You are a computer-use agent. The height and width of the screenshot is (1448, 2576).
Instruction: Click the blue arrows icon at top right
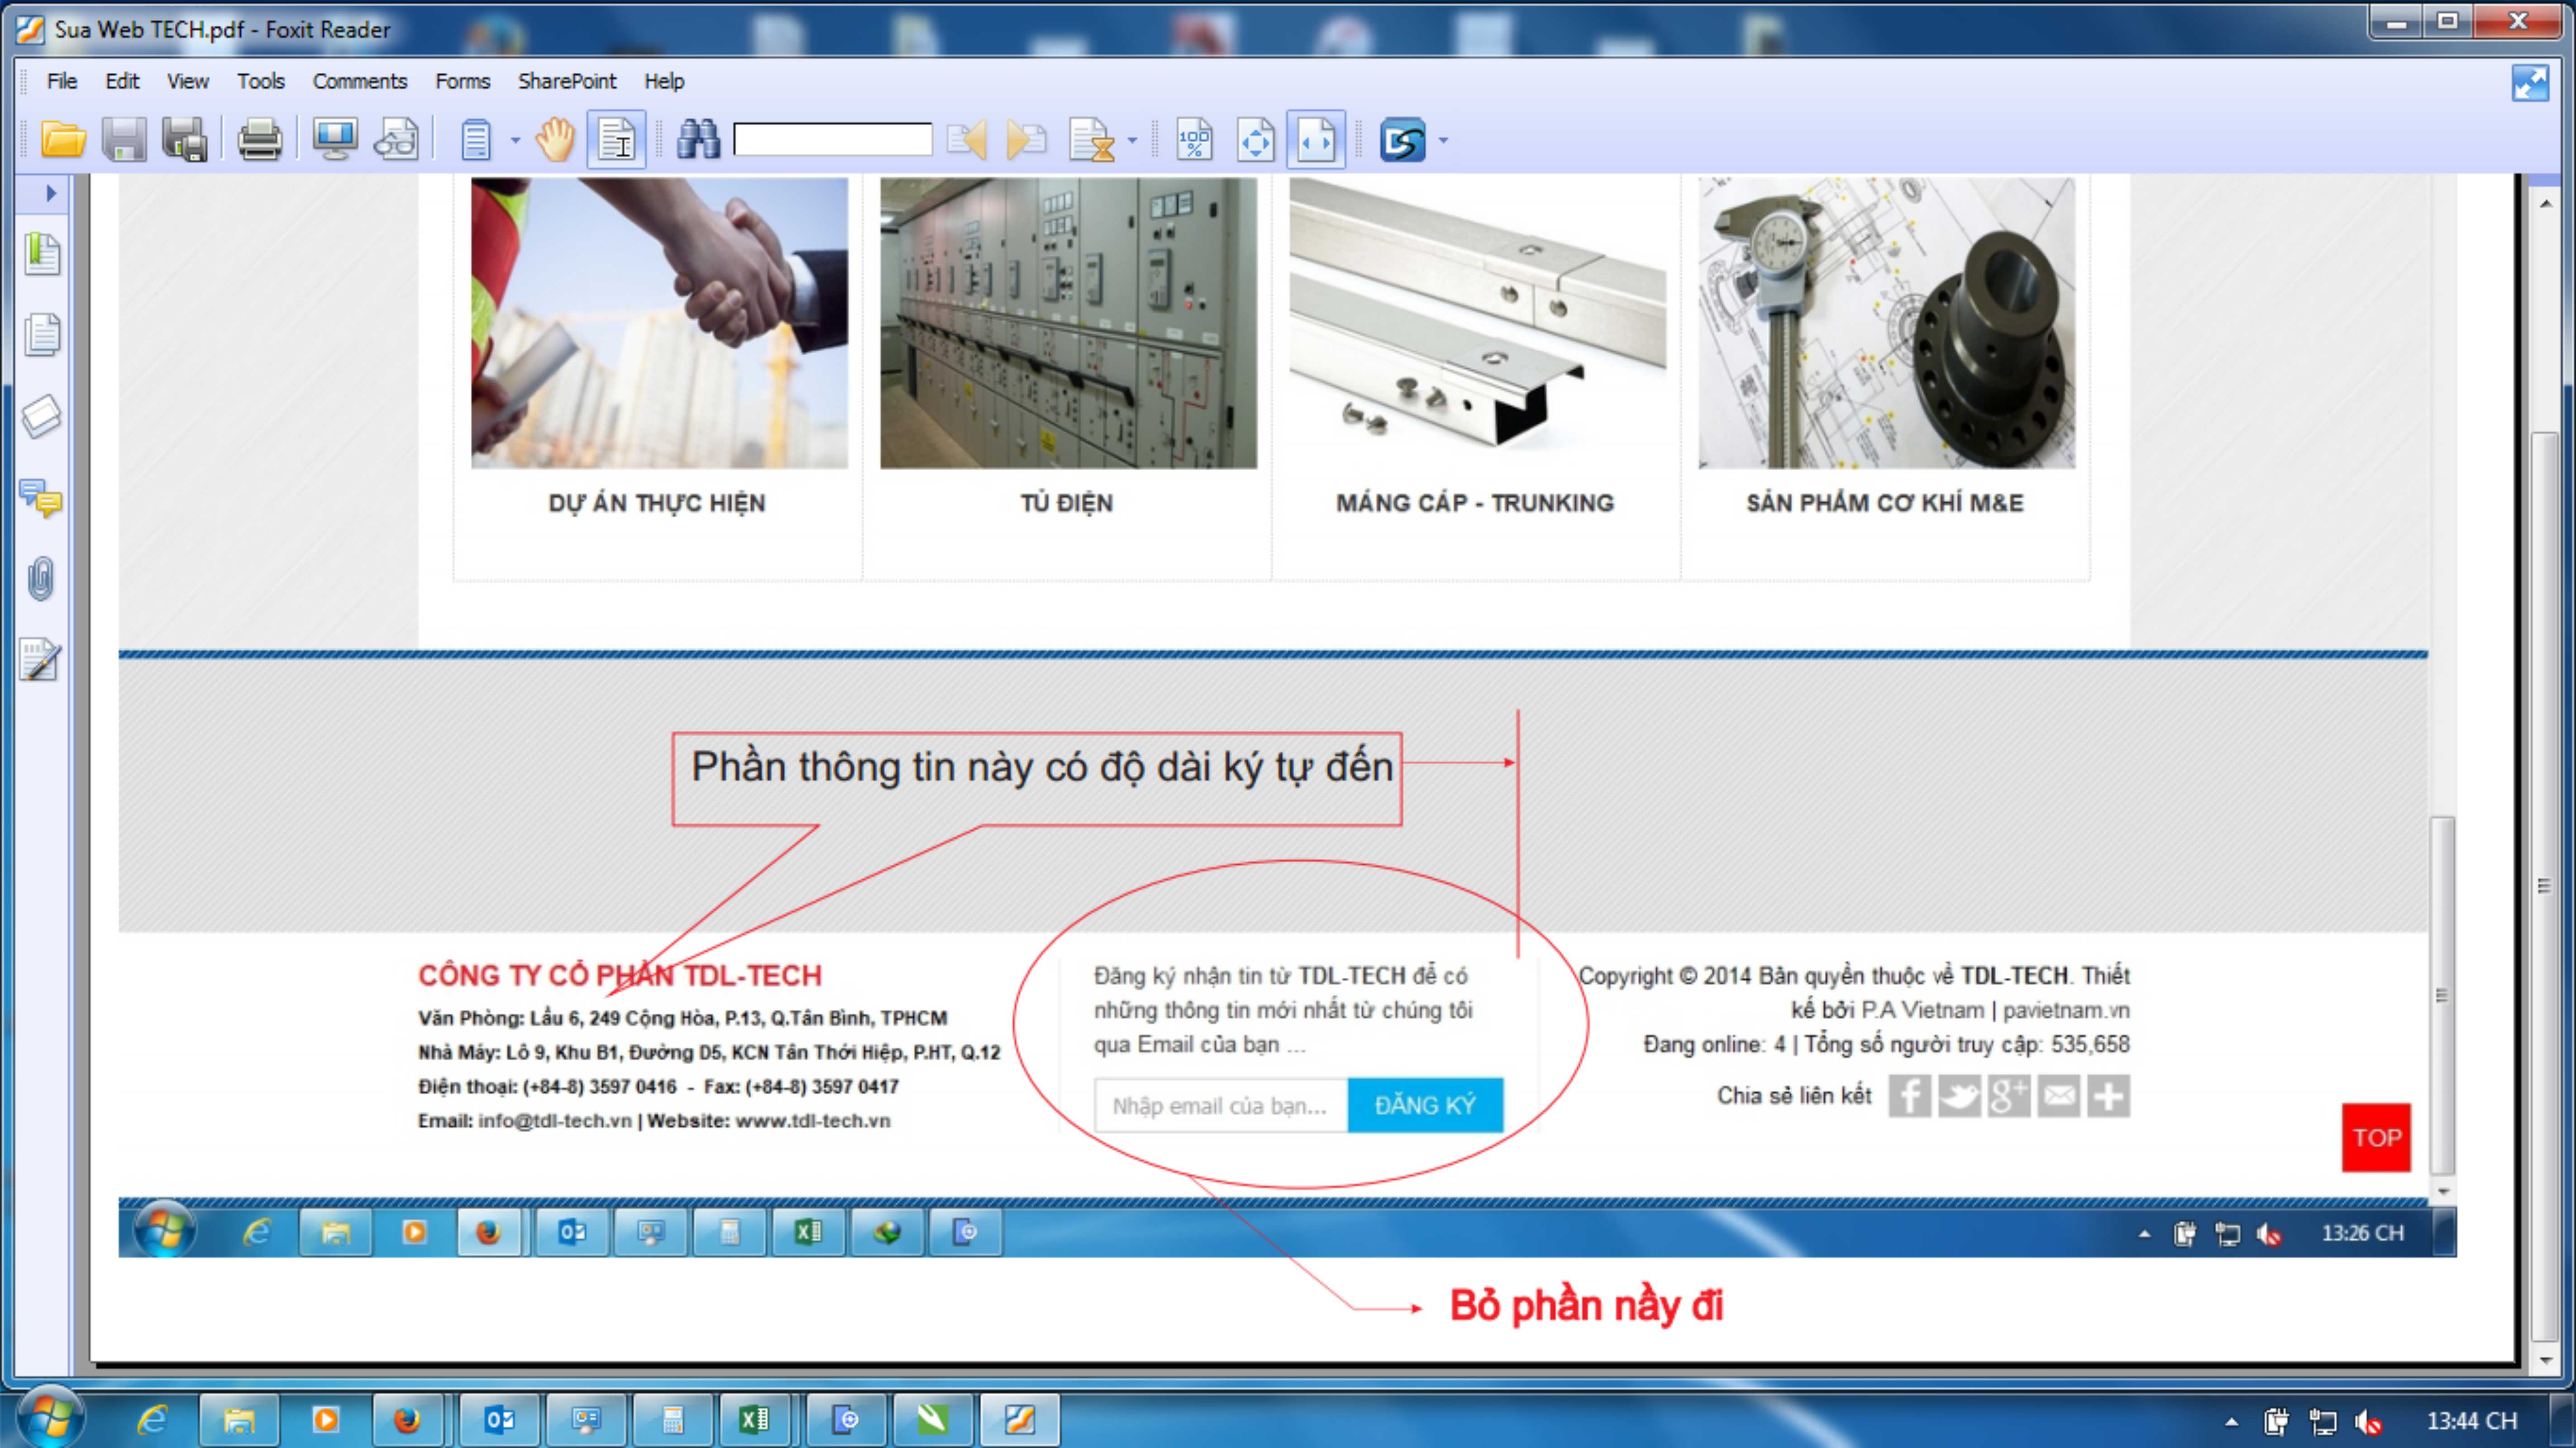2530,83
